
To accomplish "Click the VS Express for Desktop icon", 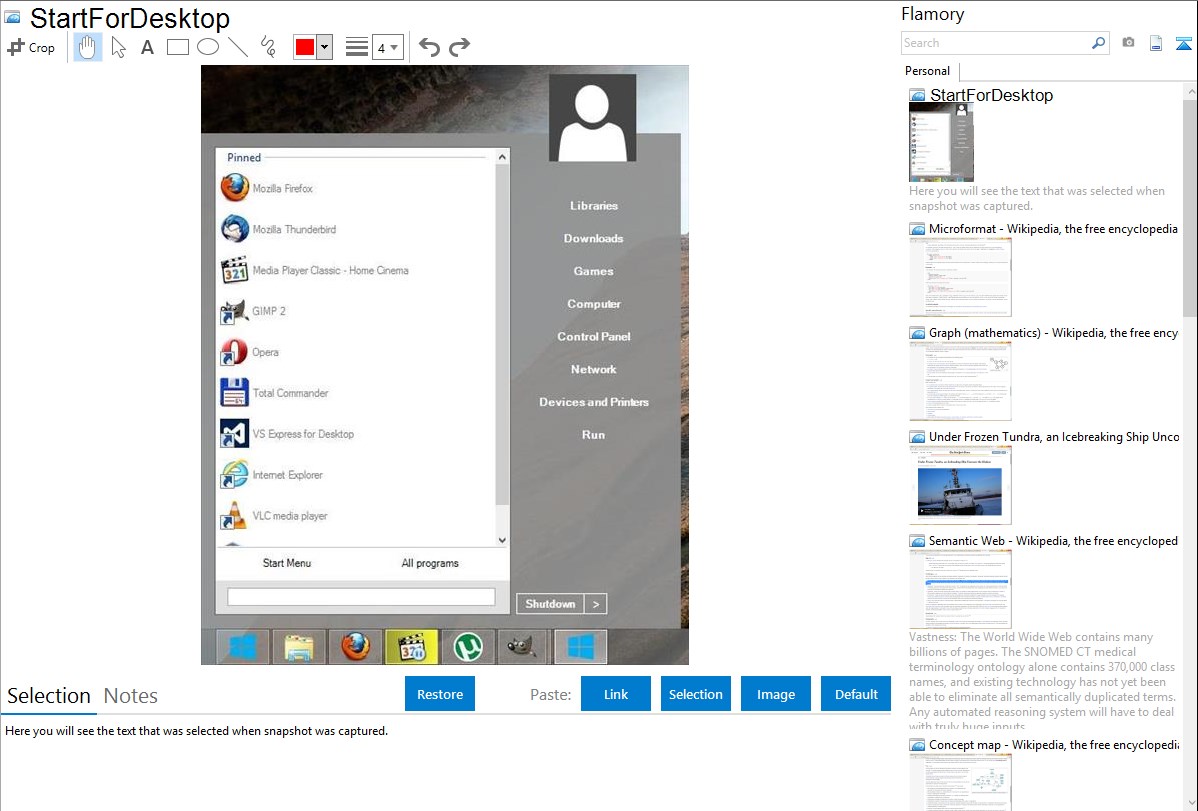I will point(234,433).
